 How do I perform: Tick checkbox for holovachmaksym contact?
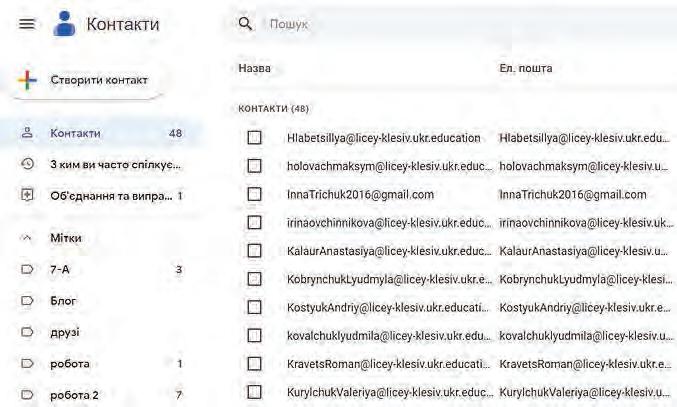tap(254, 166)
